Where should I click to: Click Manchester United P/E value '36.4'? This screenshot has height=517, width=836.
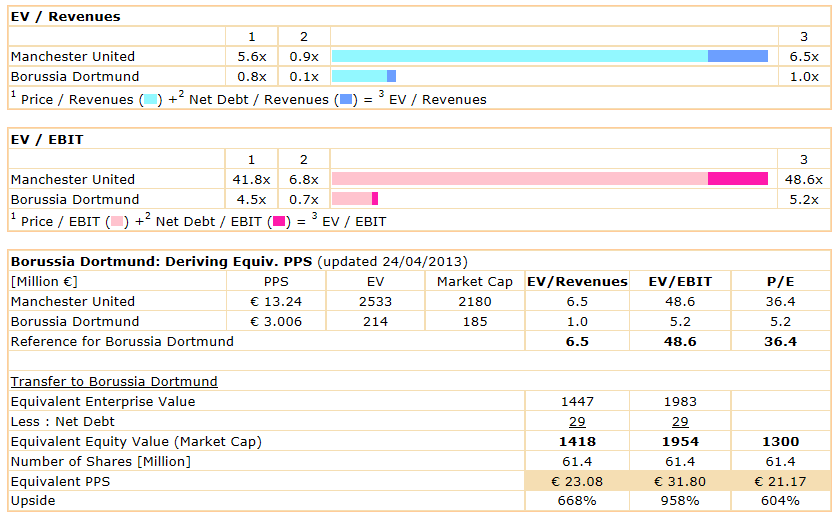[x=781, y=302]
